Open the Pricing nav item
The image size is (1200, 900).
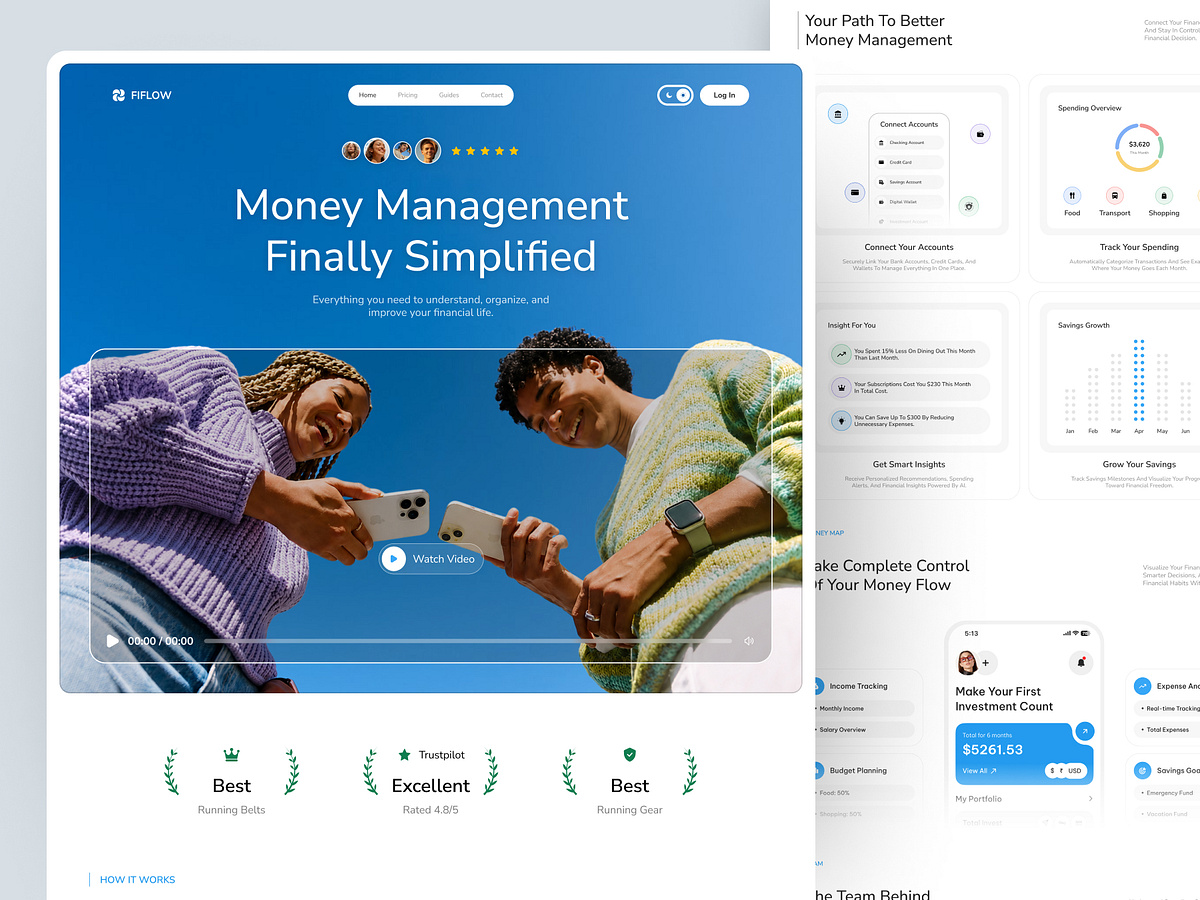click(408, 95)
